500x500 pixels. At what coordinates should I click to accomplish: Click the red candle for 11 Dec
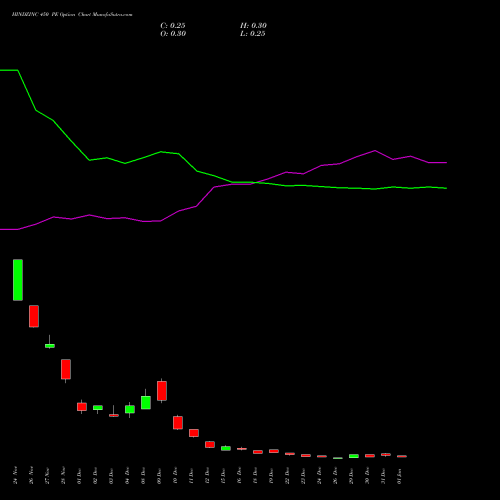tap(194, 433)
